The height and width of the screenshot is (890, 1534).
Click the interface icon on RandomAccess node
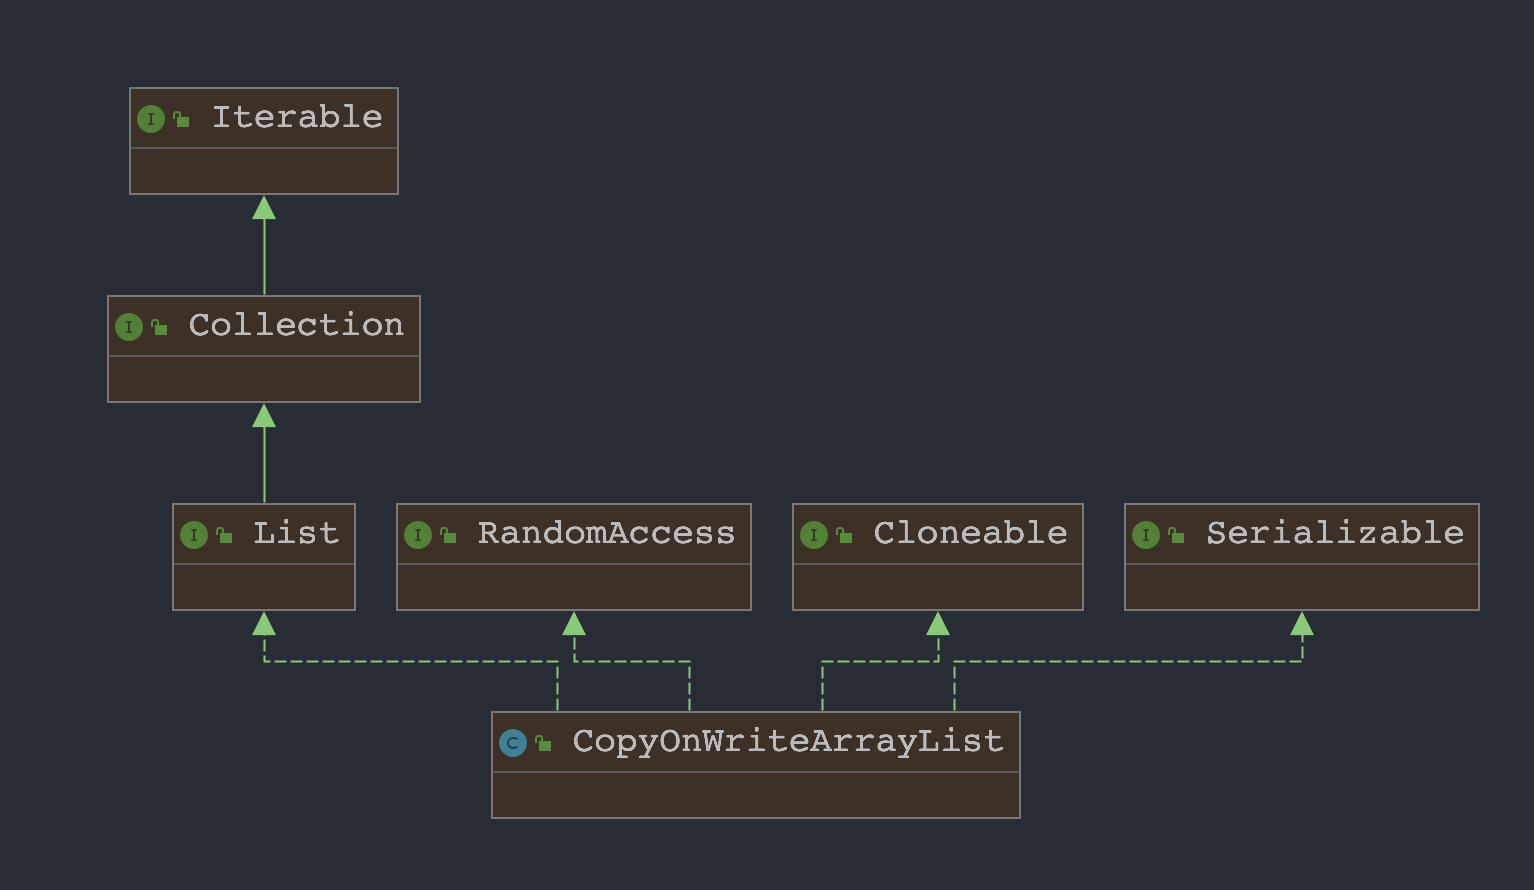[418, 535]
